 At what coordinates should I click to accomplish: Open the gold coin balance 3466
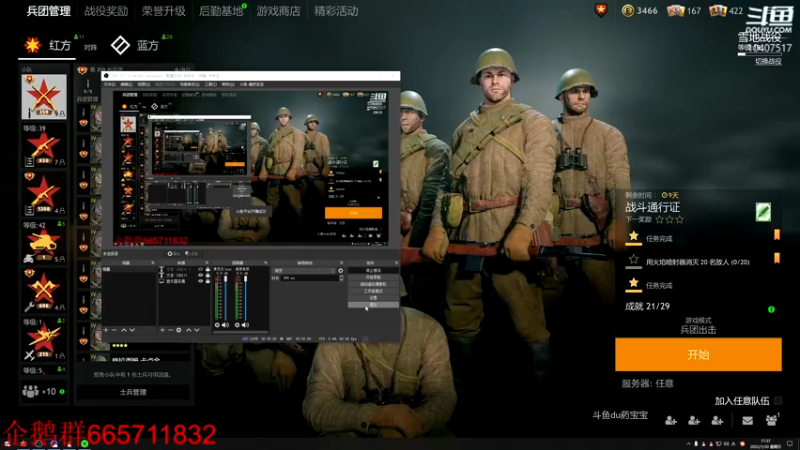pyautogui.click(x=639, y=11)
